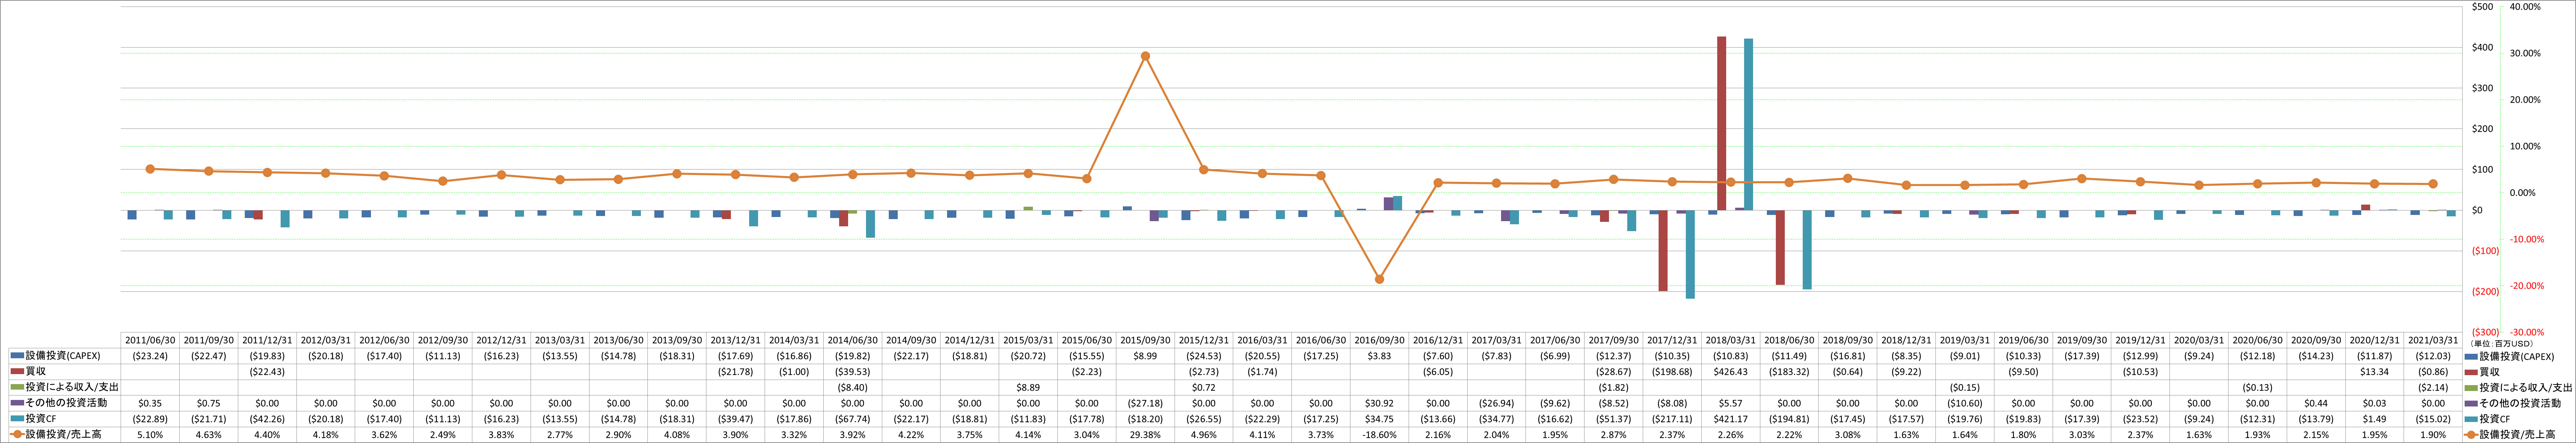Viewport: 2576px width, 443px height.
Task: Click the -18.60% cell
Action: tap(1379, 435)
